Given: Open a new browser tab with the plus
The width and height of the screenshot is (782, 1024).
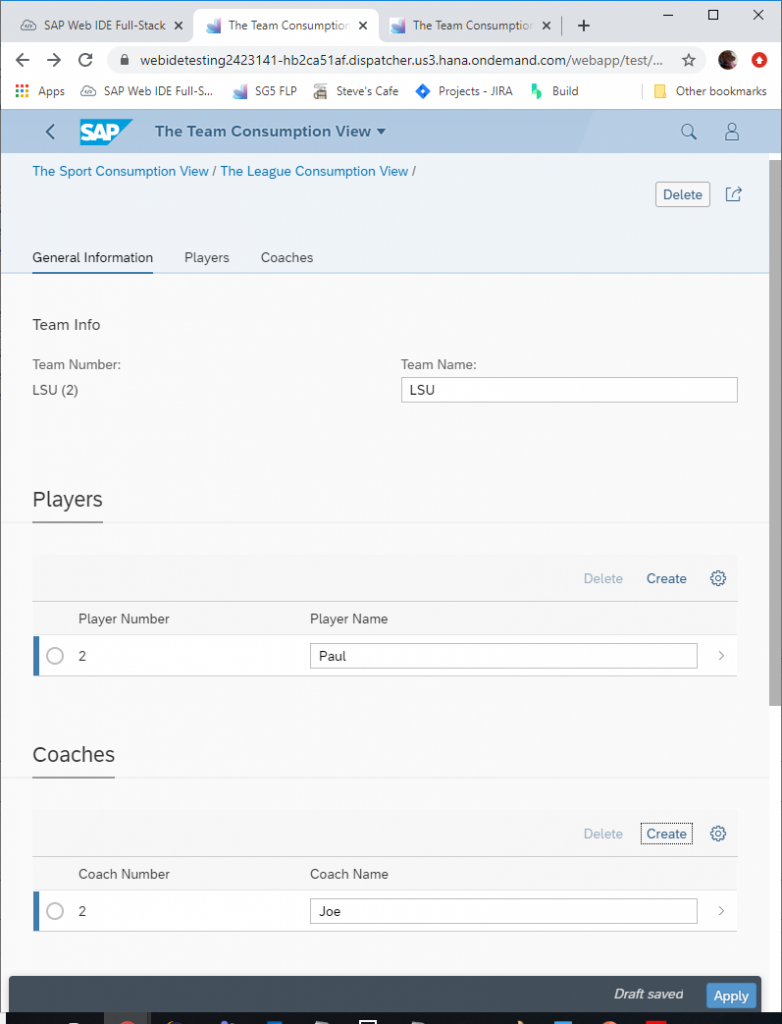Looking at the screenshot, I should [583, 25].
